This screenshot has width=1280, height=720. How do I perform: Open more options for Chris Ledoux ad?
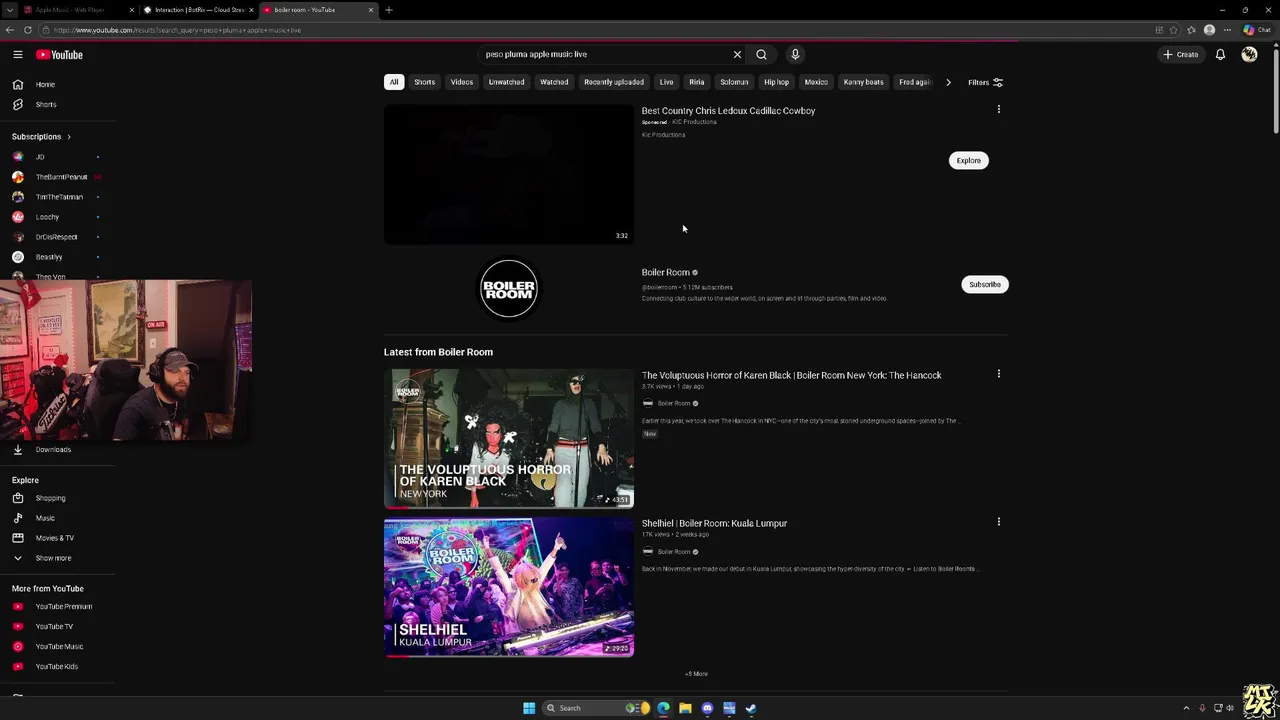click(998, 110)
